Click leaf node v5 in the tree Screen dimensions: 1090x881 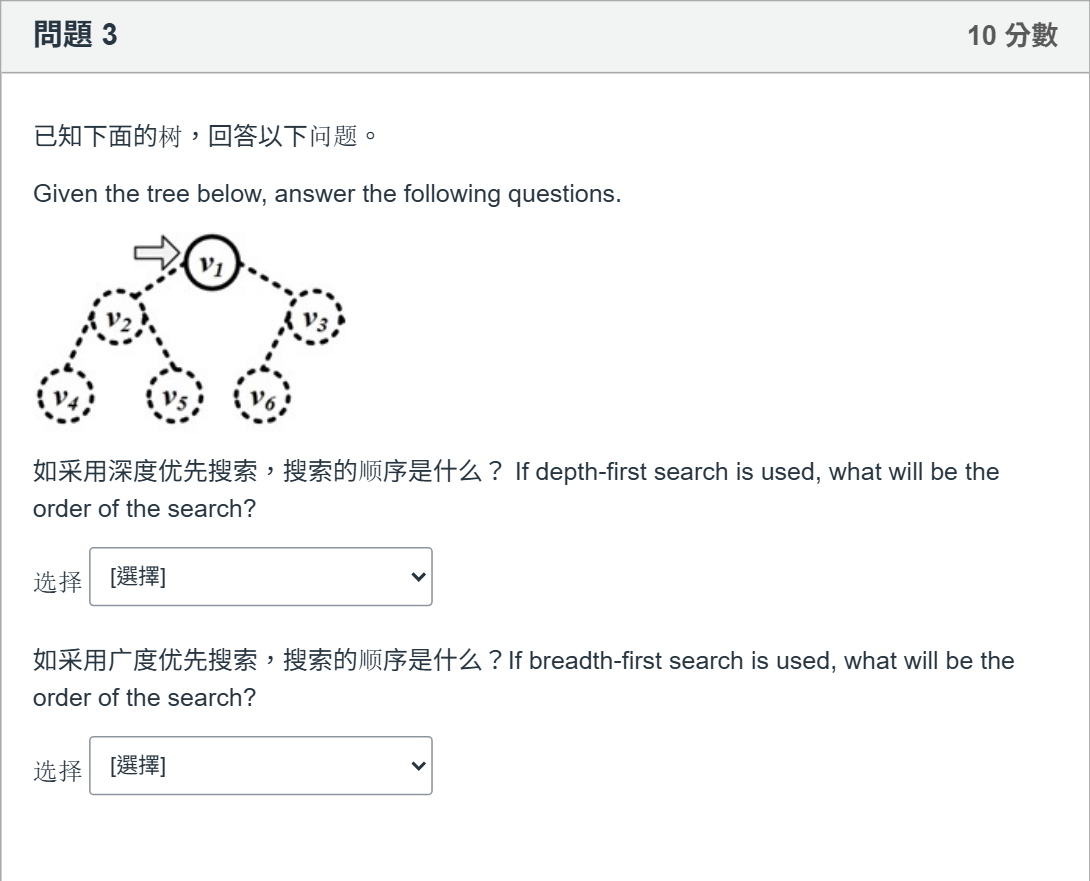click(174, 397)
